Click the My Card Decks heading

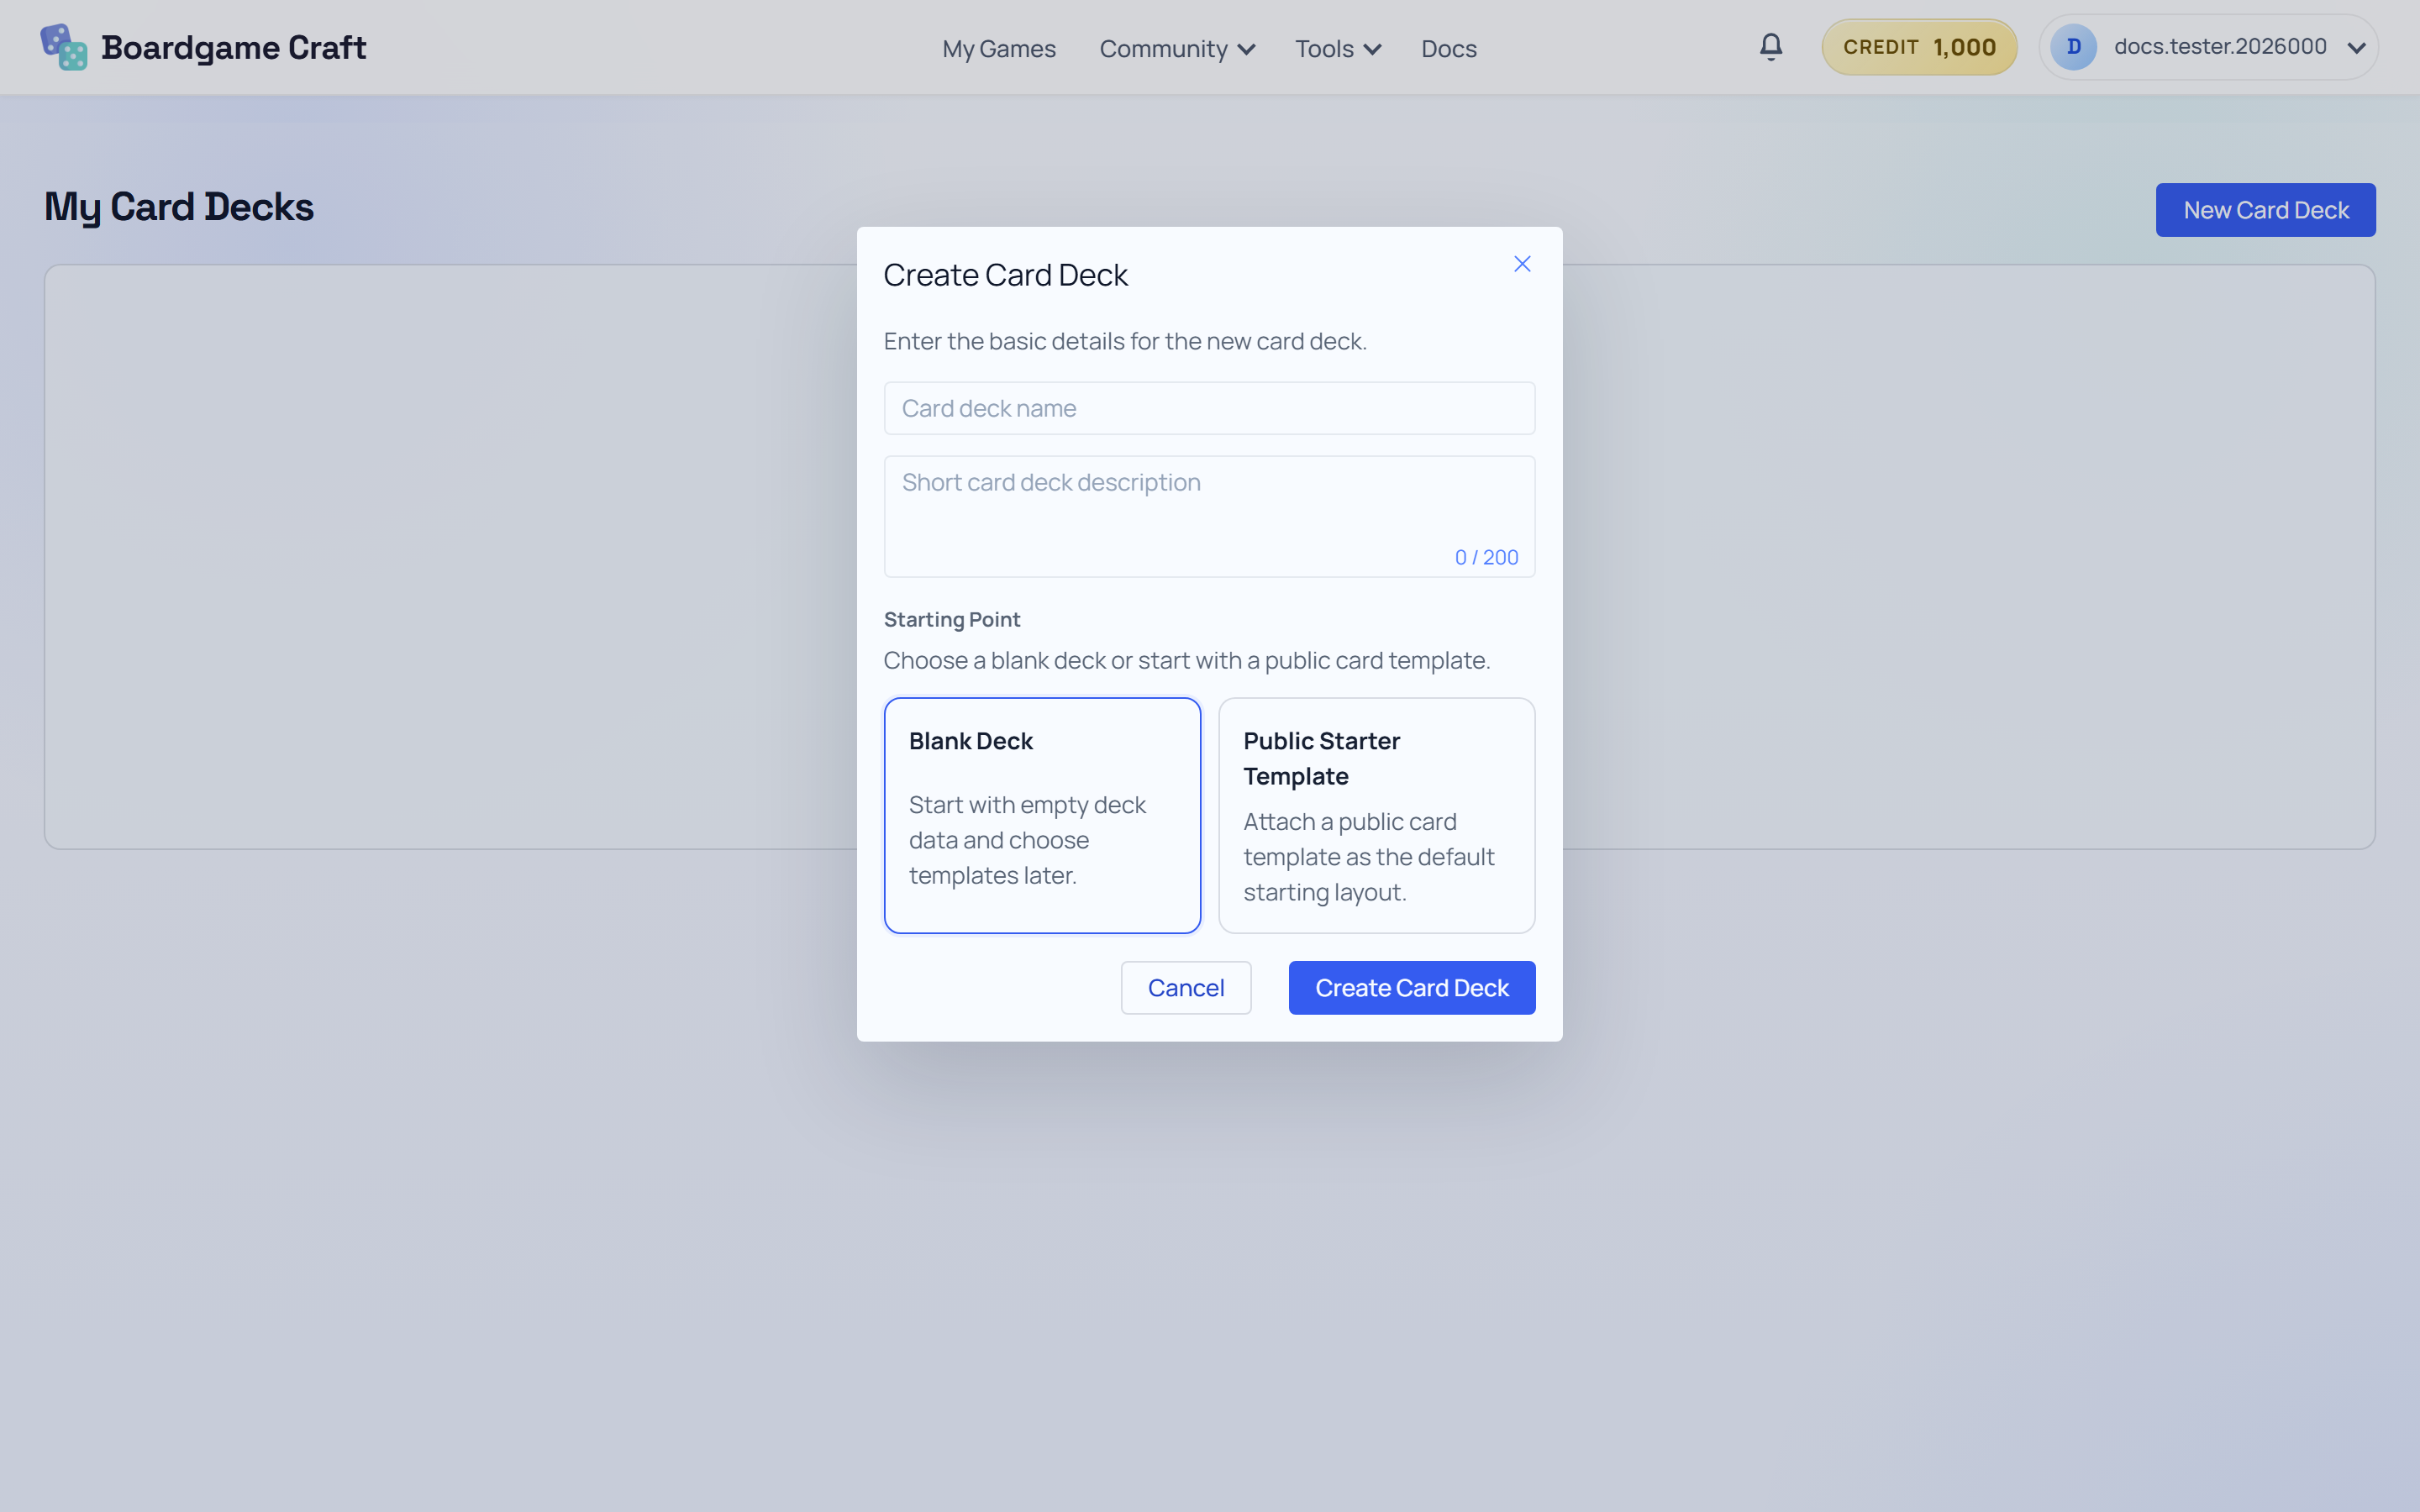tap(179, 208)
